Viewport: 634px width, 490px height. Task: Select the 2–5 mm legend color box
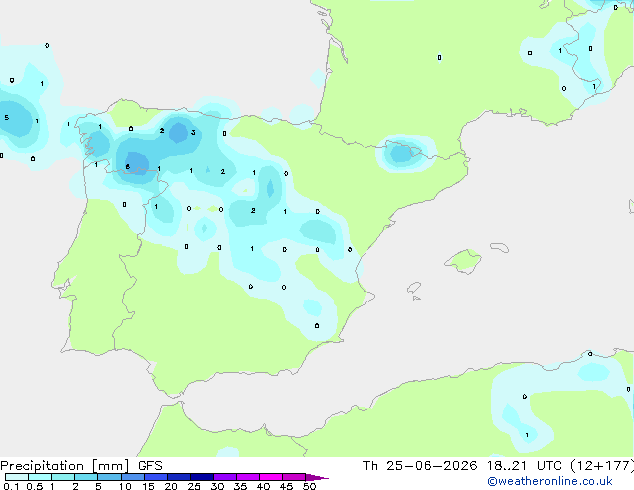click(x=86, y=477)
